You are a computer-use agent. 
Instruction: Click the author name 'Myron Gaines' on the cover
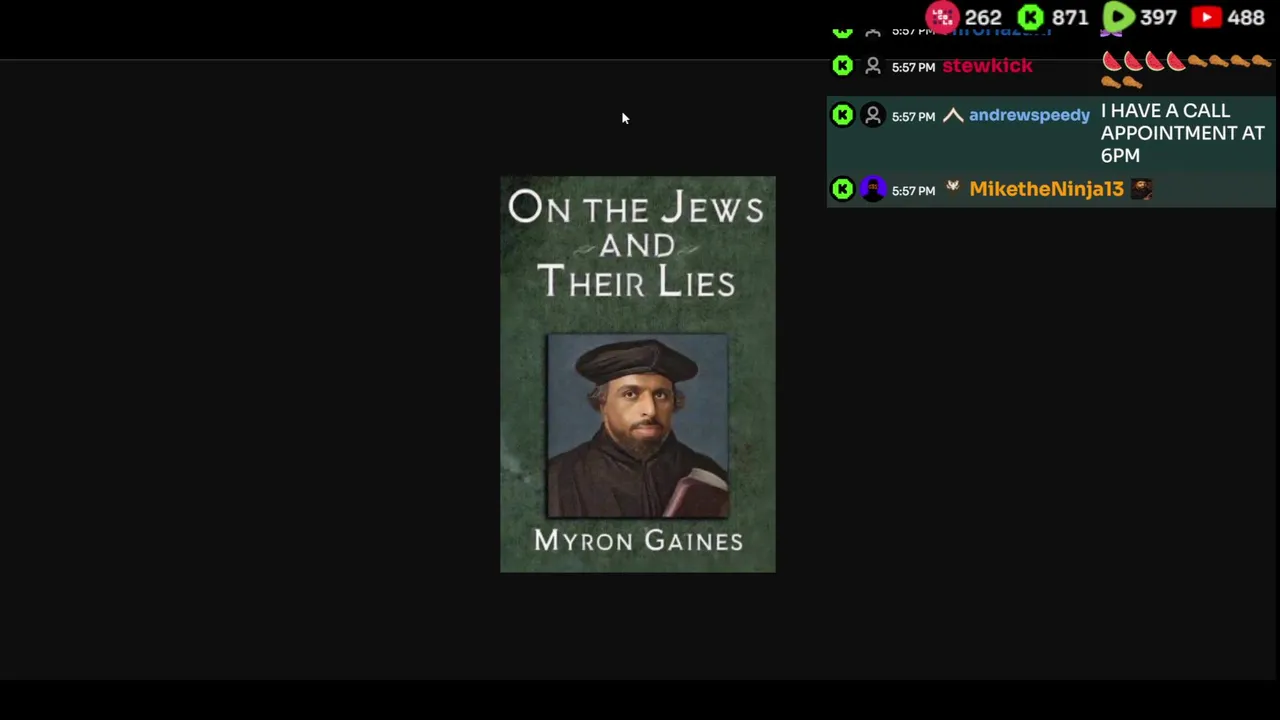point(638,541)
